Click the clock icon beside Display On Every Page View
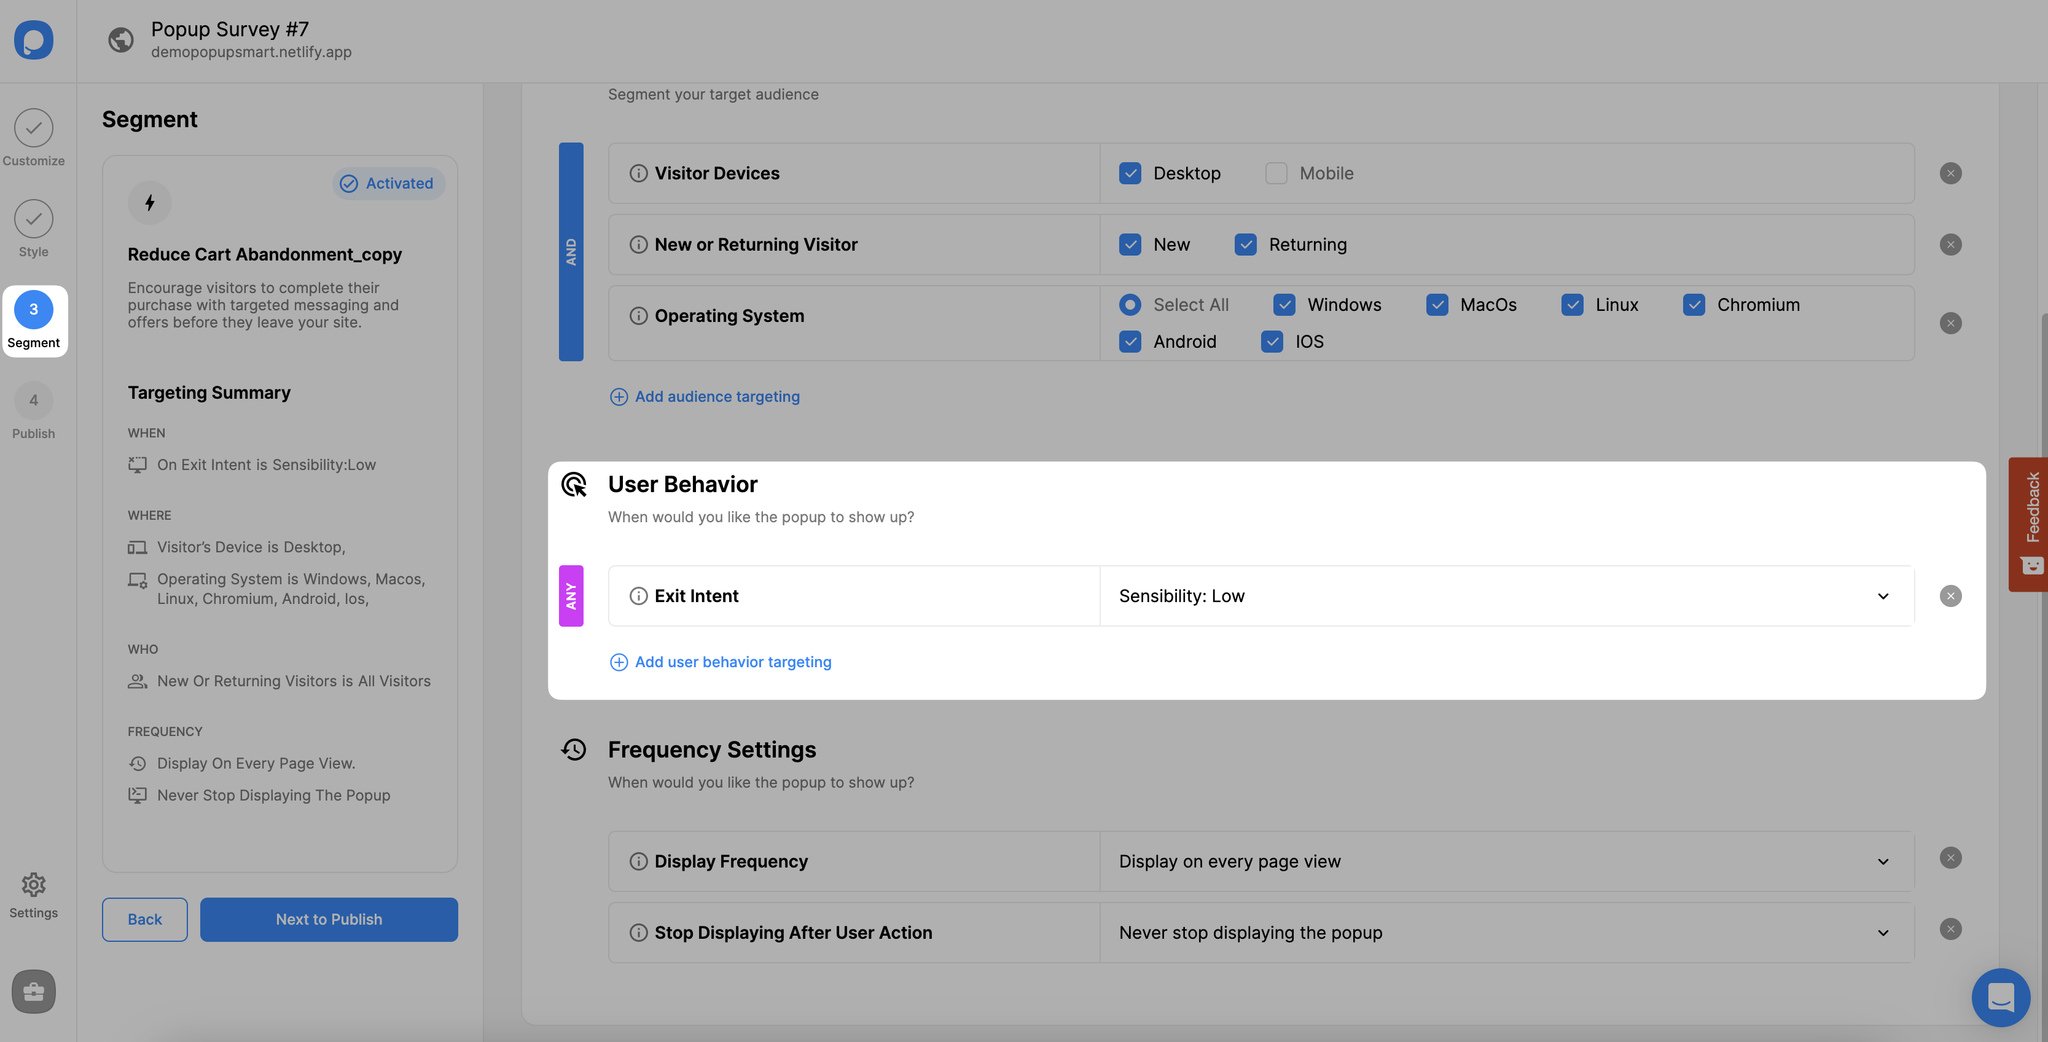2048x1042 pixels. 137,763
